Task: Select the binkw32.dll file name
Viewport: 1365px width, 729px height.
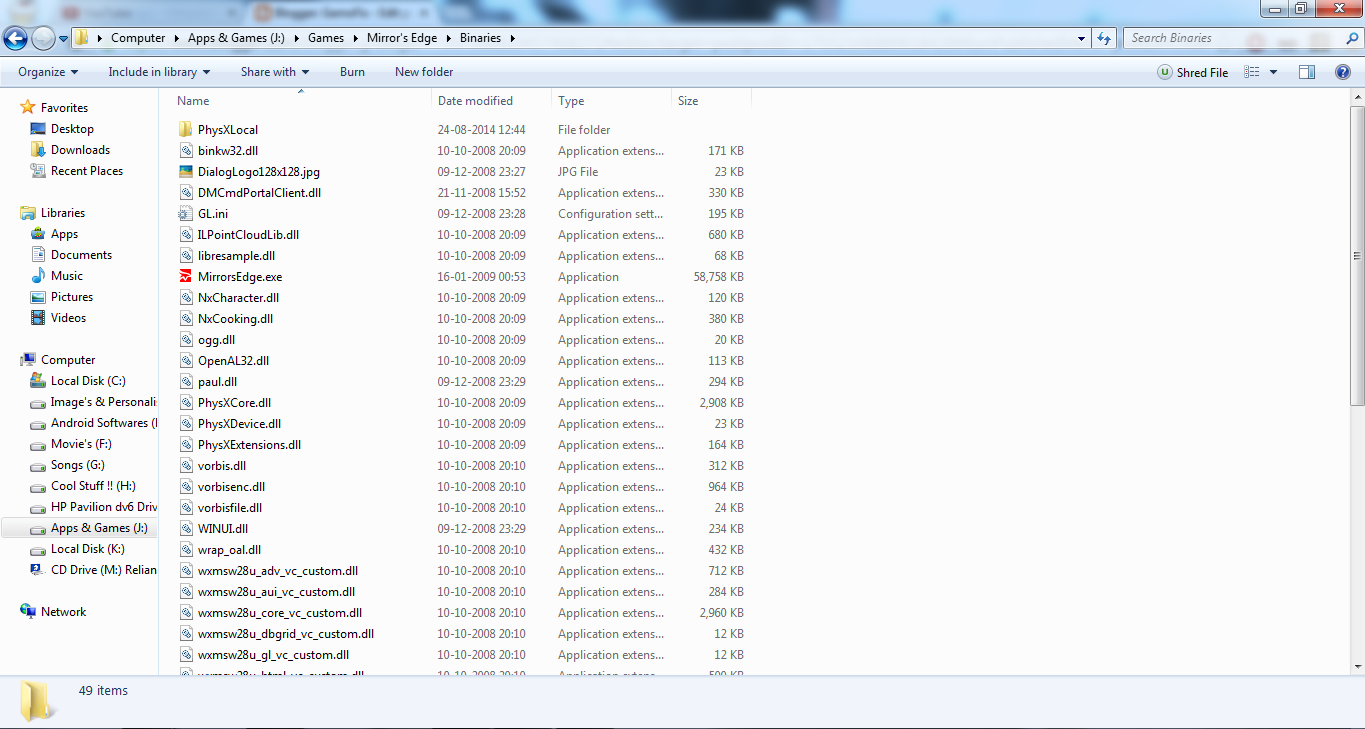Action: coord(228,151)
